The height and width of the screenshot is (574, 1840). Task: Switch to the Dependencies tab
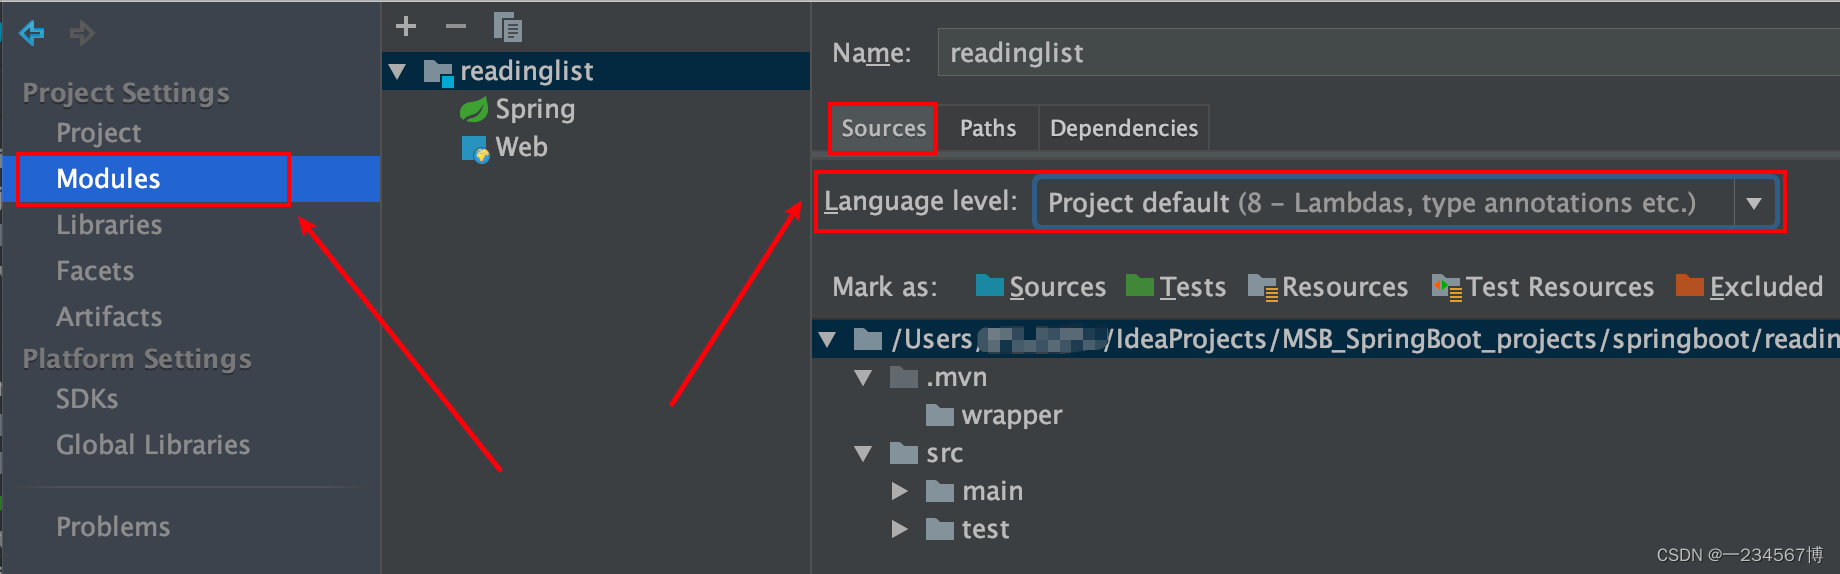pos(1123,128)
